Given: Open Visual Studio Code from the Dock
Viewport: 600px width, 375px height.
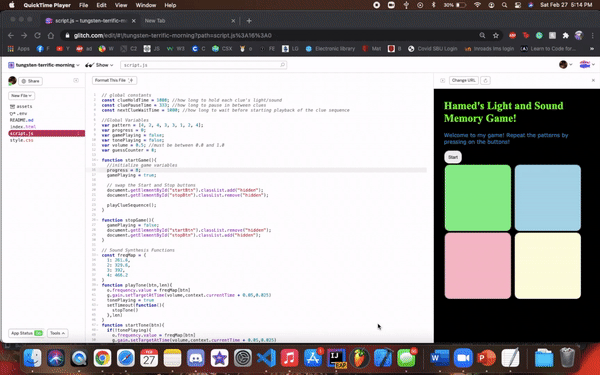Looking at the screenshot, I should (x=266, y=359).
